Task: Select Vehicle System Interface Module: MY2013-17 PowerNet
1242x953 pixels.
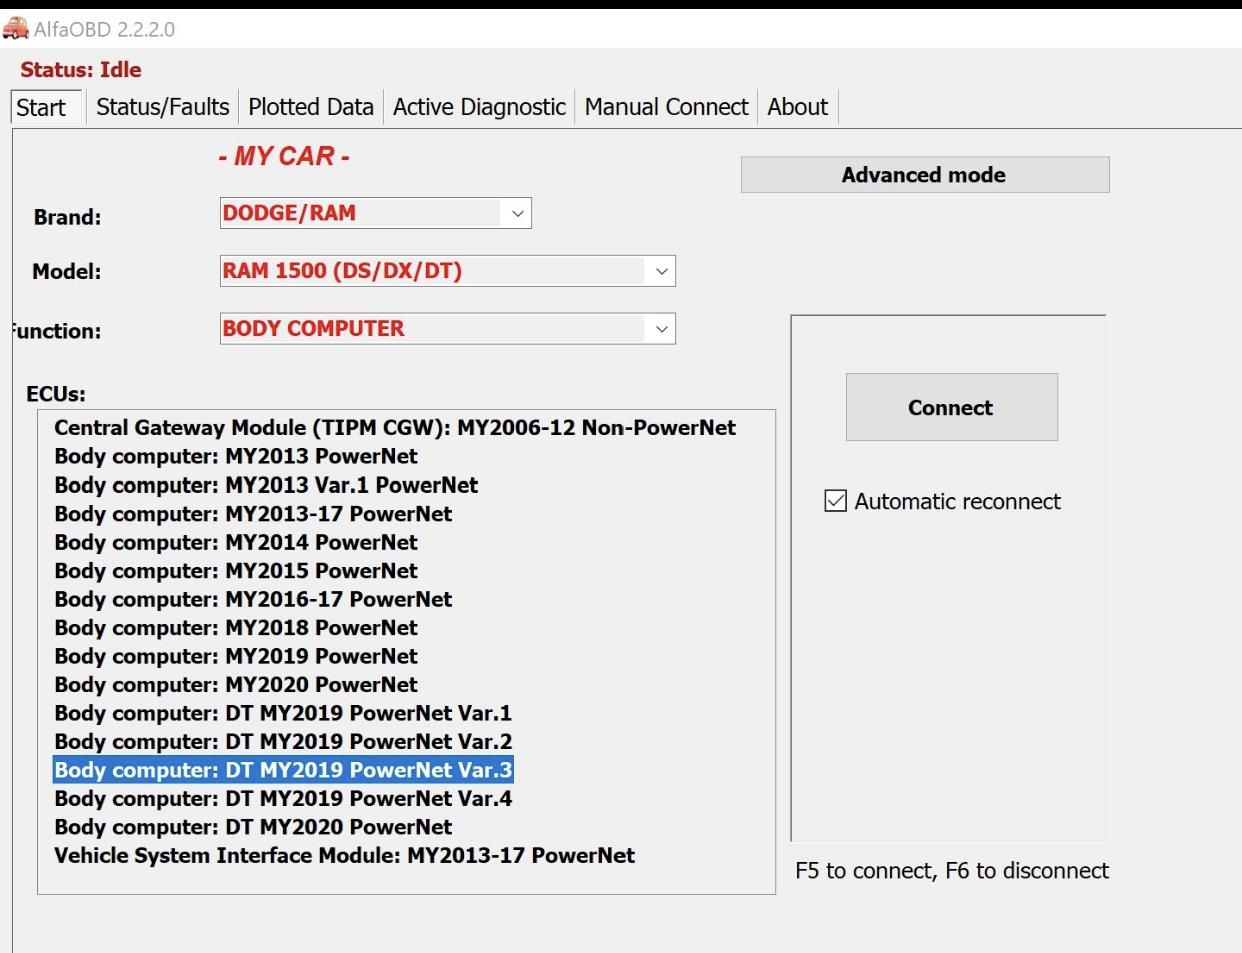Action: click(x=344, y=856)
